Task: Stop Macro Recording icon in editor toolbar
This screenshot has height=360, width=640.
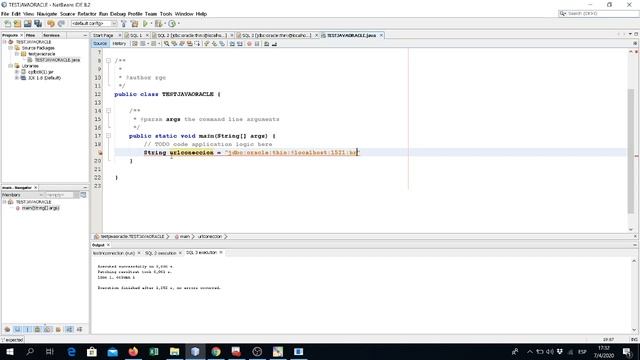Action: coord(257,44)
